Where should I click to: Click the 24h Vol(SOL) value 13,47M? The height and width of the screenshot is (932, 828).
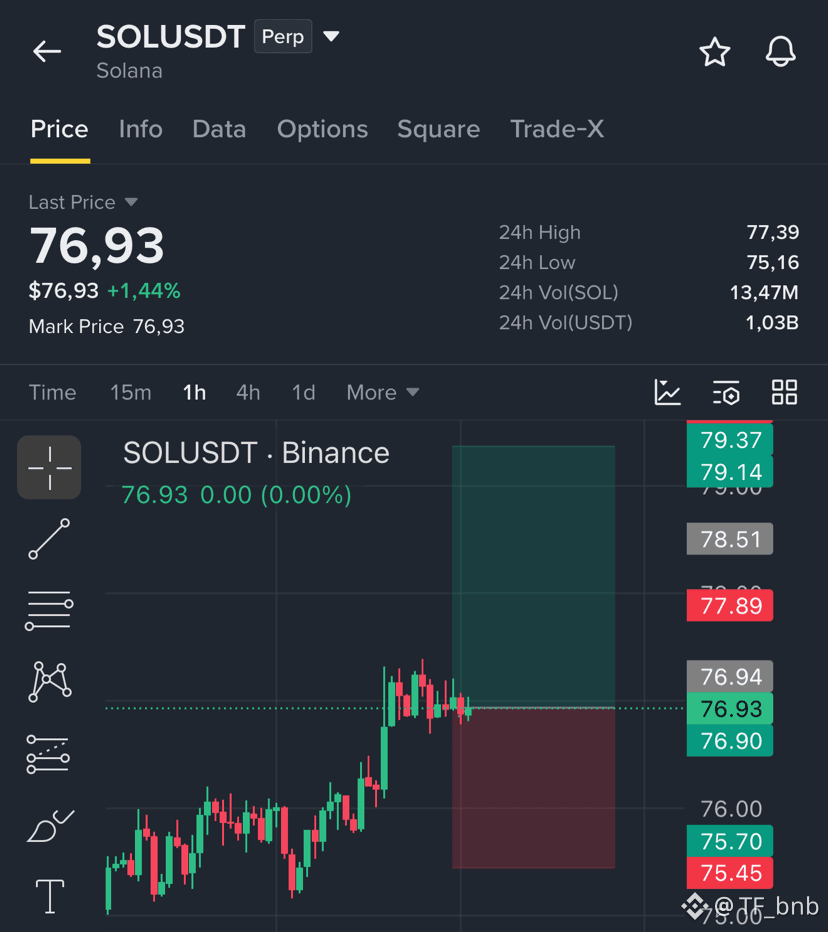764,292
